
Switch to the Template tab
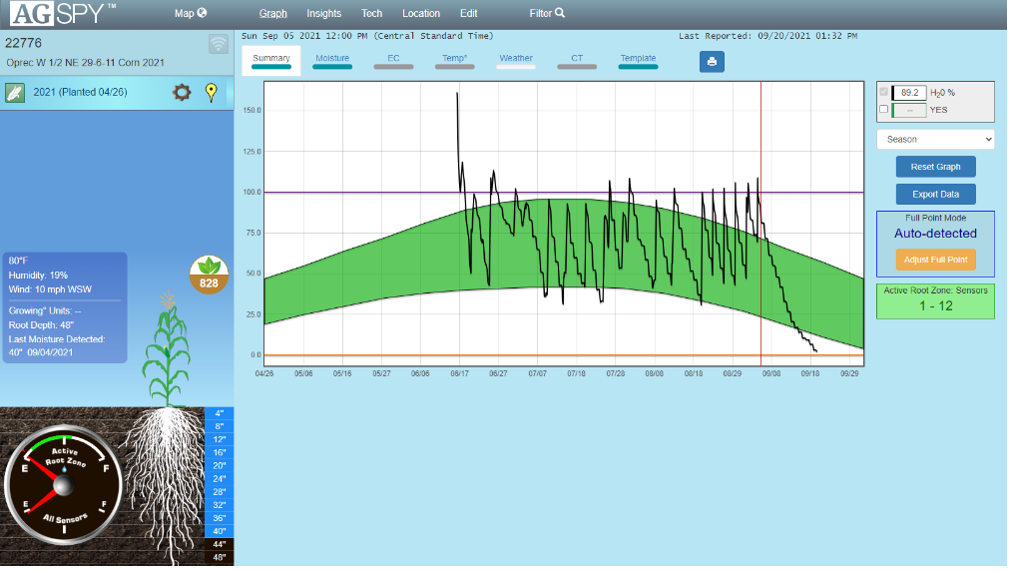(640, 61)
